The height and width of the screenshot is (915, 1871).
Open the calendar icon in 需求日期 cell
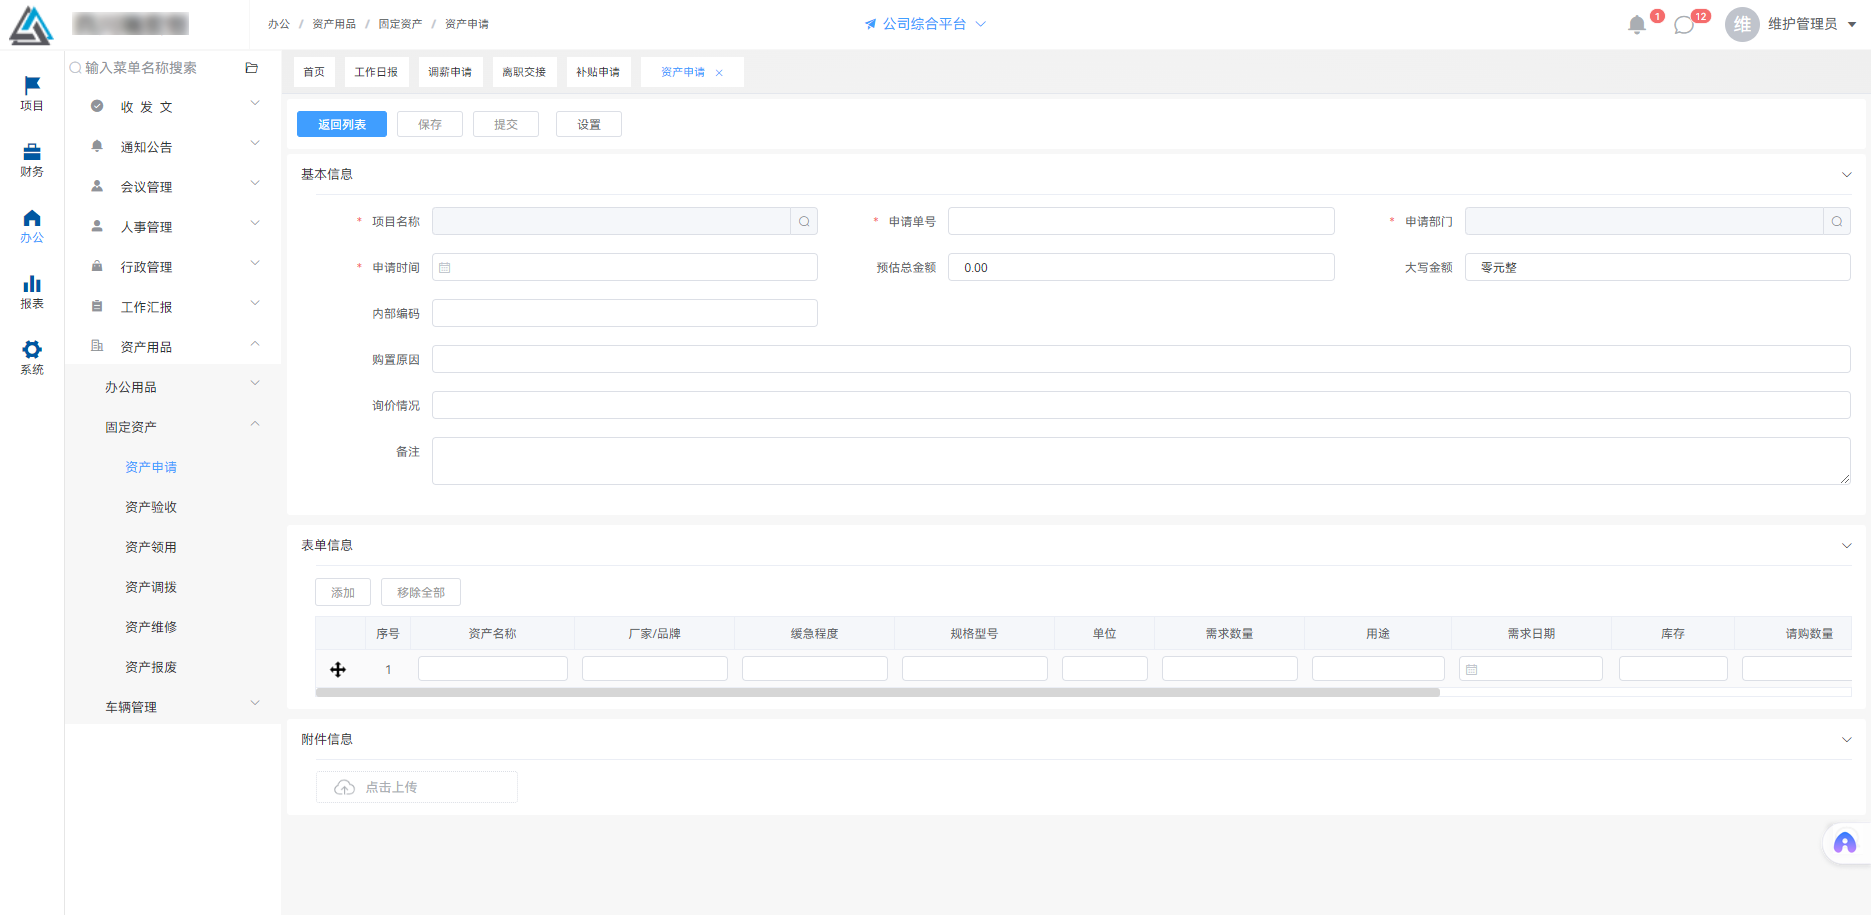[1472, 670]
